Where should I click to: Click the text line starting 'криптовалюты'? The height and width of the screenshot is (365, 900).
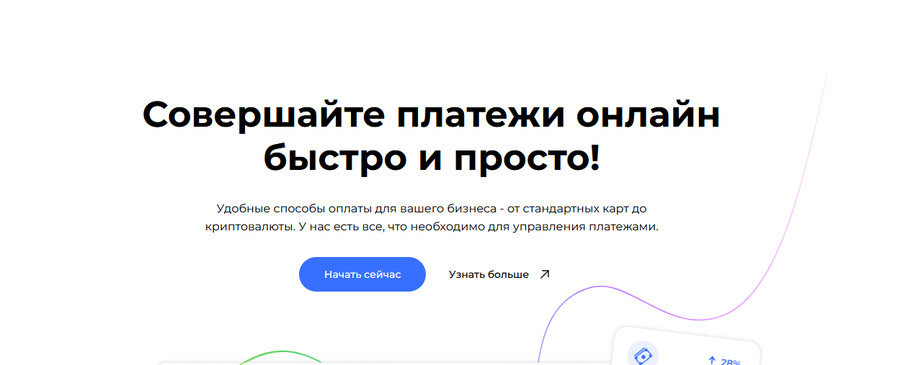point(432,227)
